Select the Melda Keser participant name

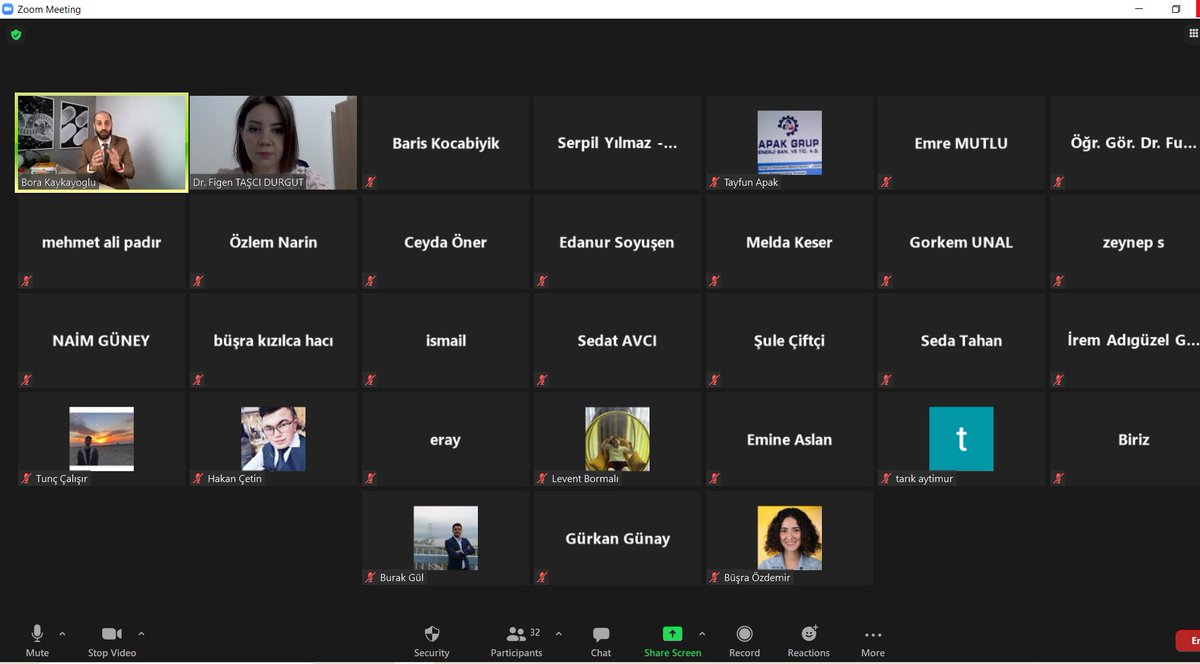pyautogui.click(x=789, y=242)
